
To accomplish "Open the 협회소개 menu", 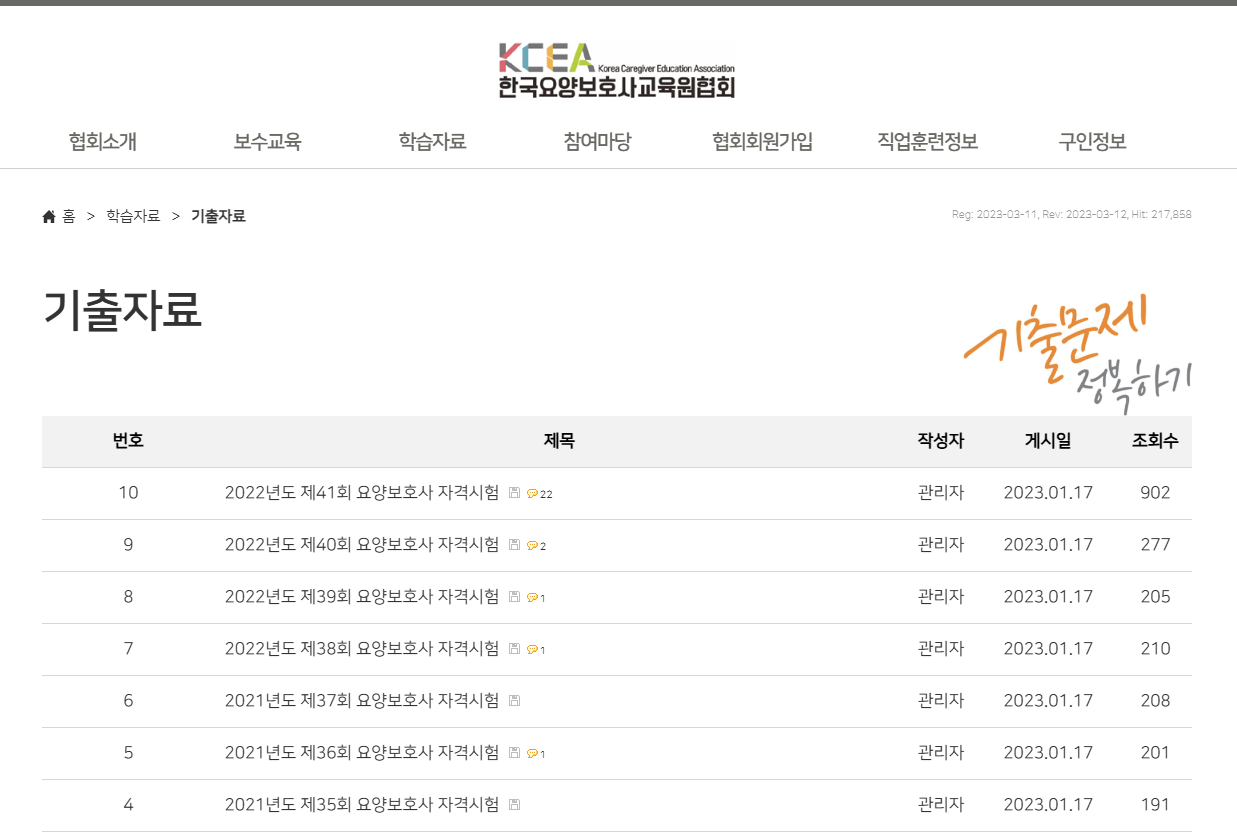I will pyautogui.click(x=103, y=142).
